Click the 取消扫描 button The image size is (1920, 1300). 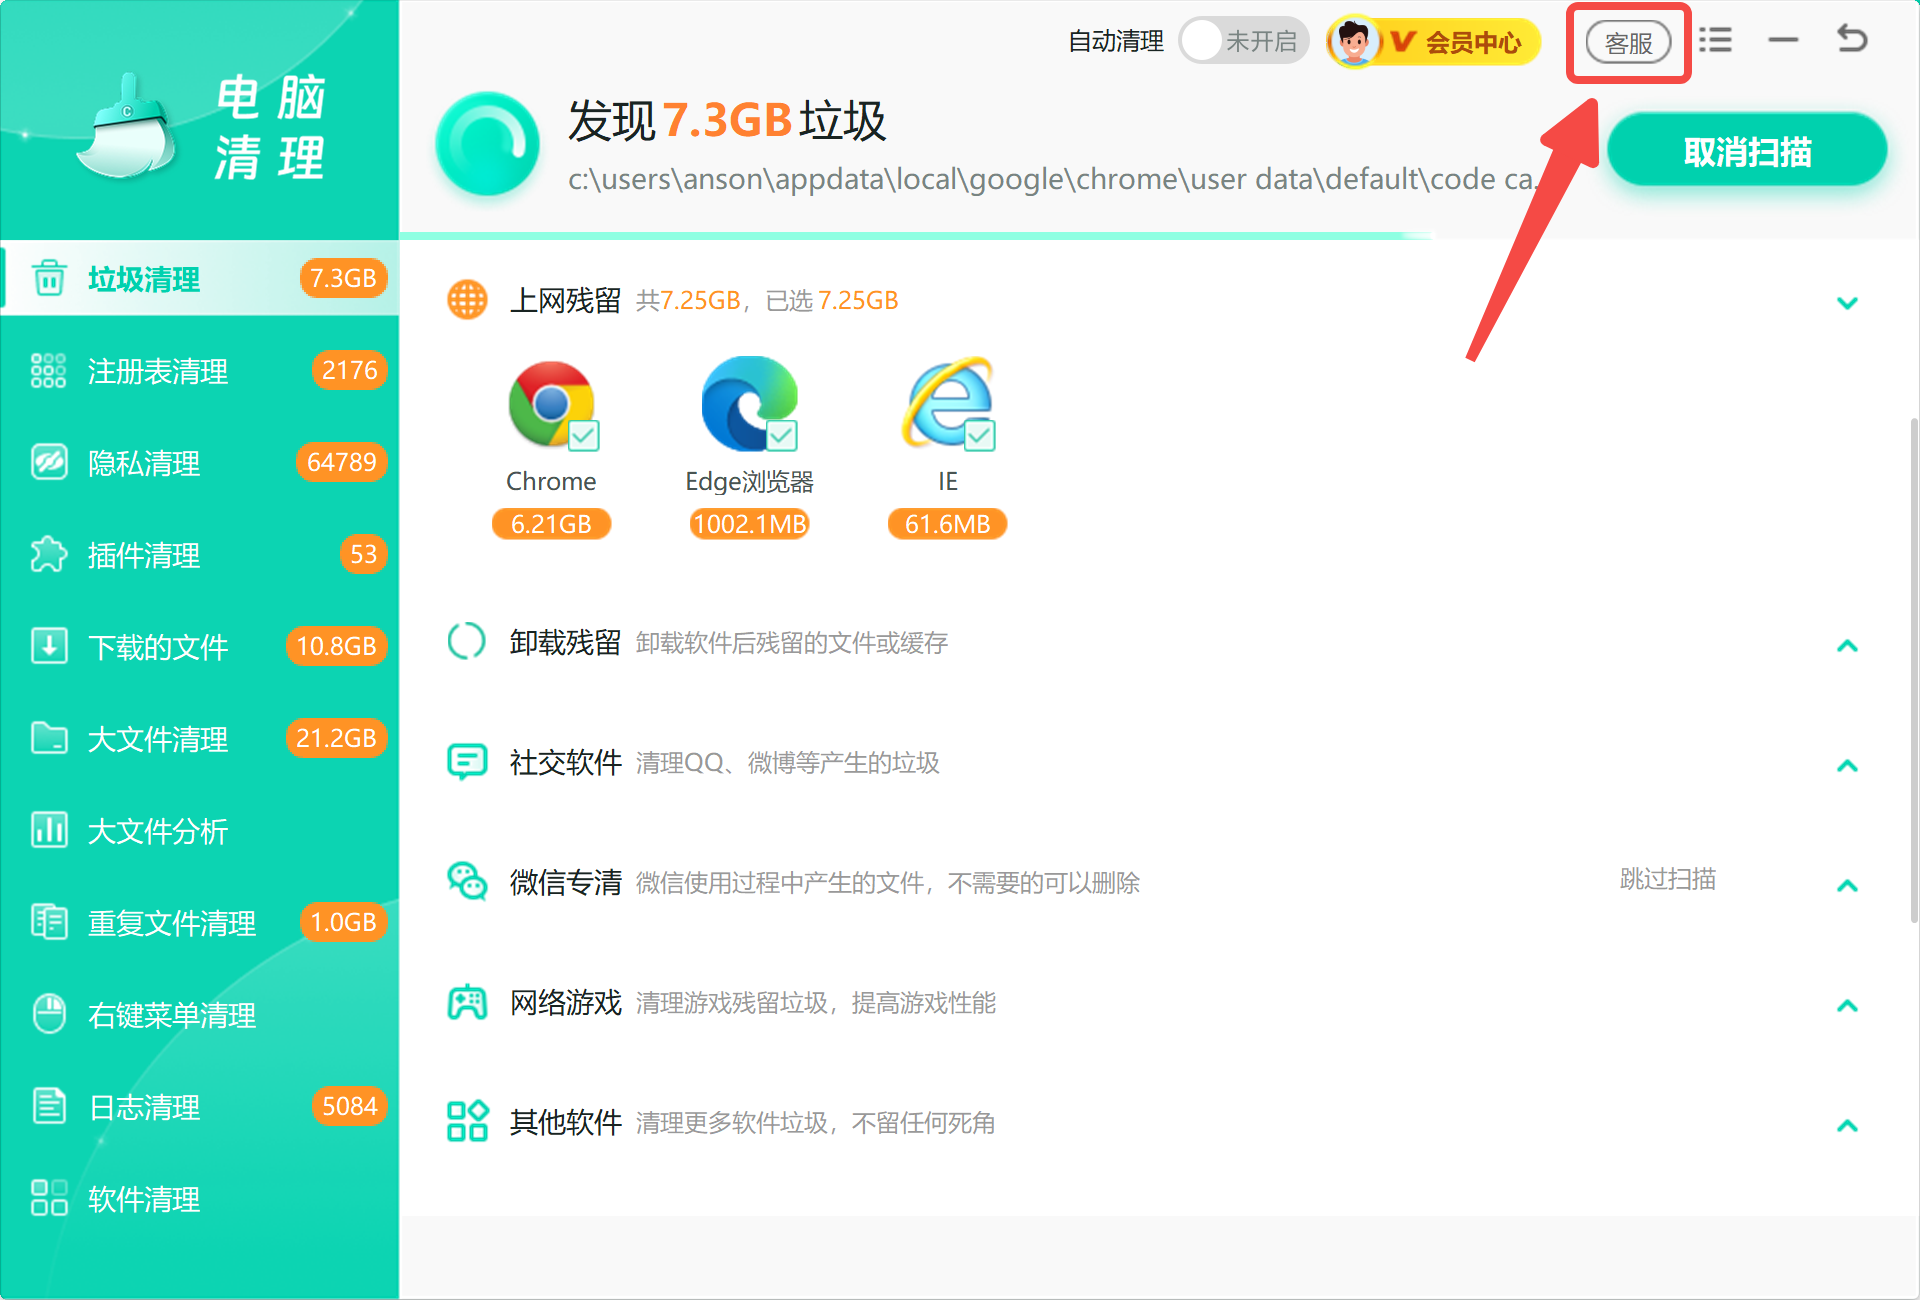(x=1747, y=152)
